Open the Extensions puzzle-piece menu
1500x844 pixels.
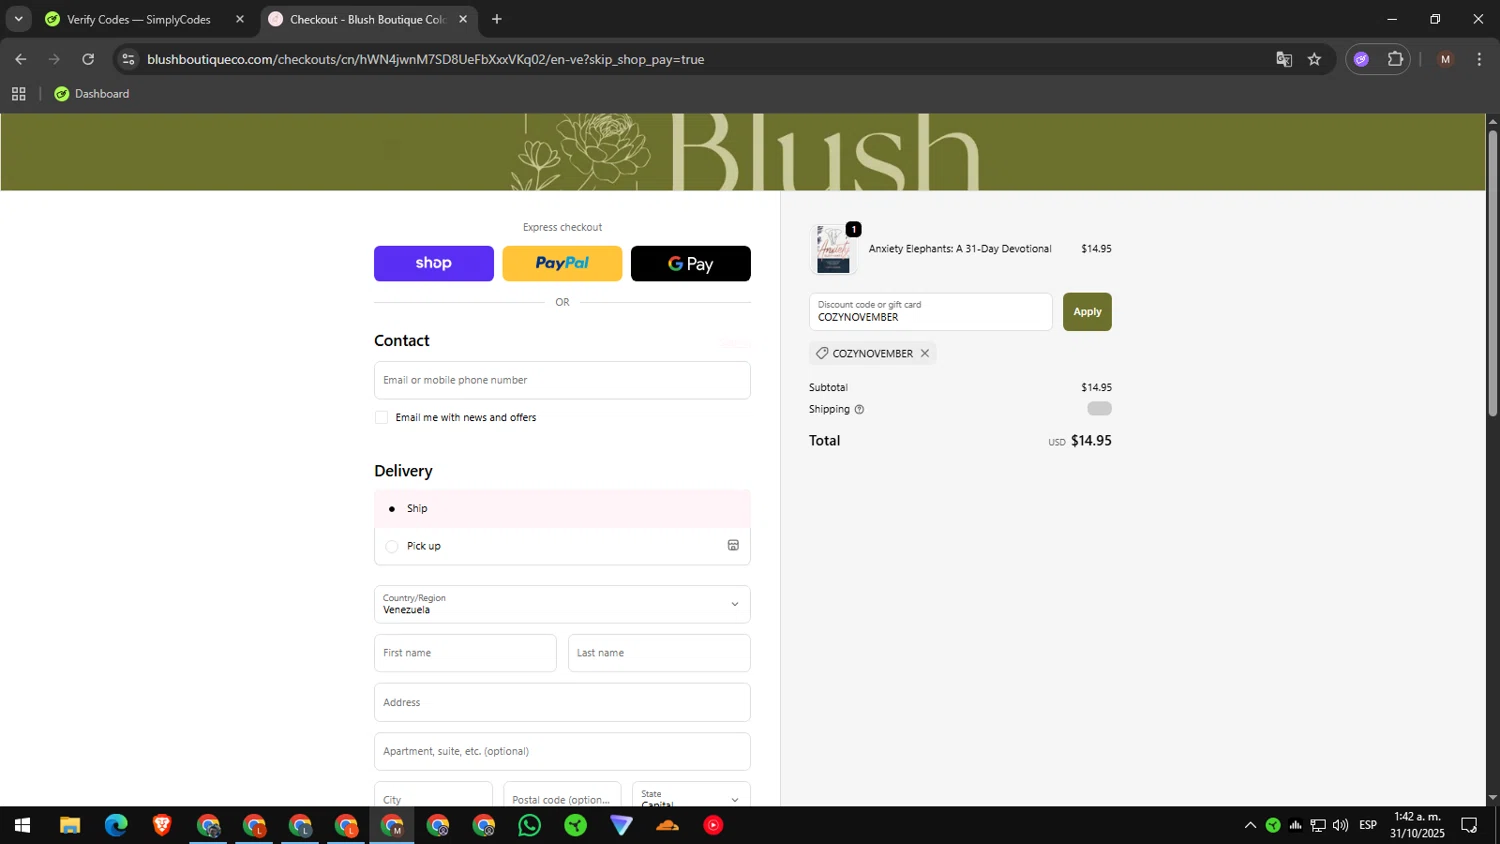coord(1395,59)
